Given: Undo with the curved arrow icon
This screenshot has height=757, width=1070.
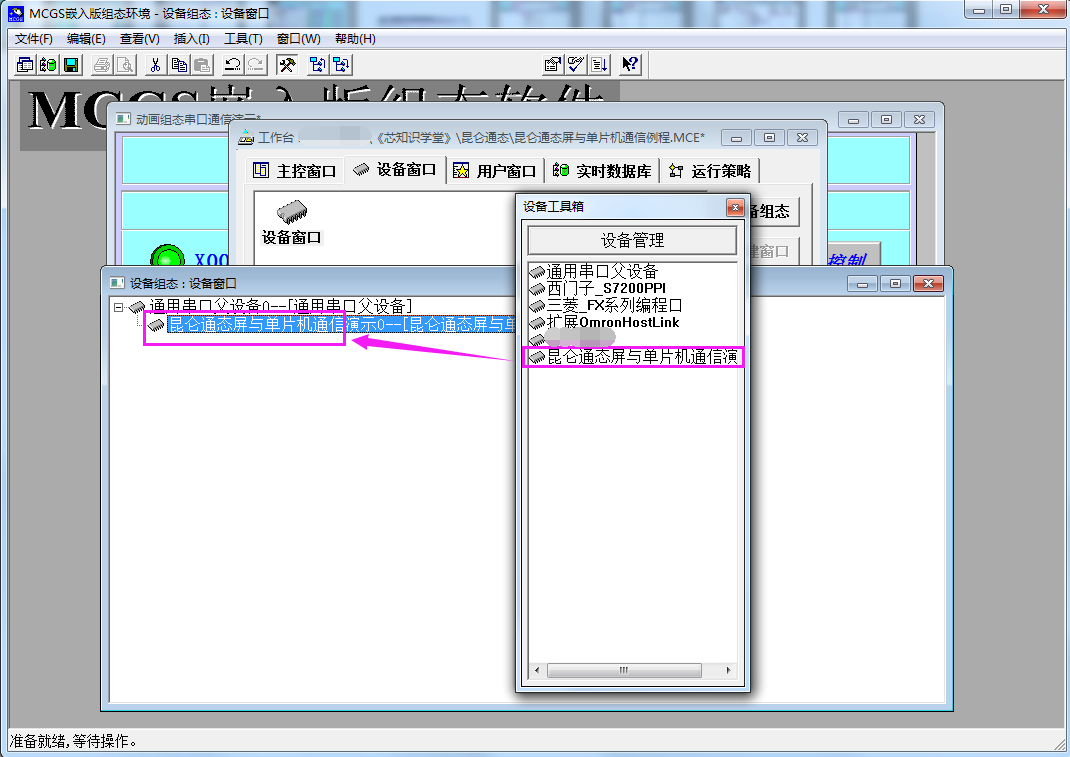Looking at the screenshot, I should coord(233,65).
